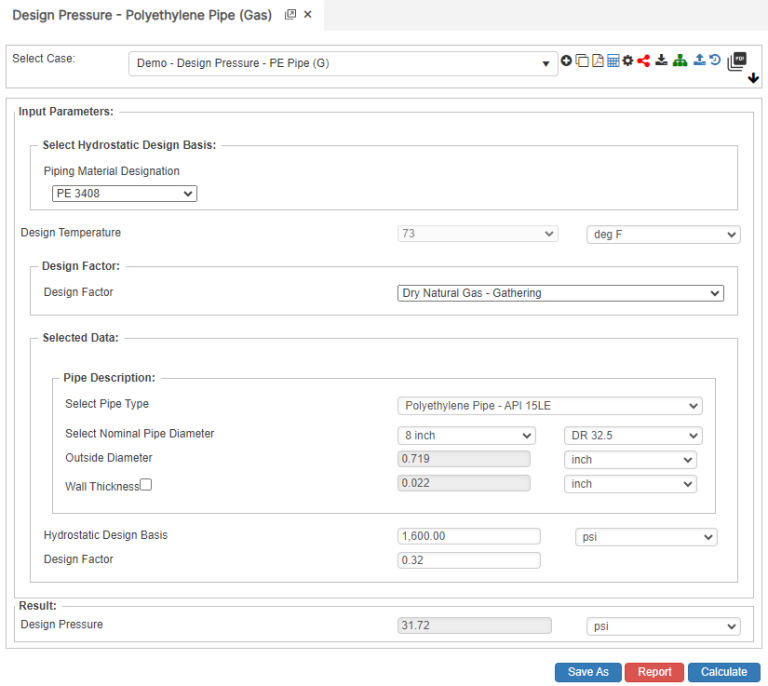Click the red share icon

(643, 61)
